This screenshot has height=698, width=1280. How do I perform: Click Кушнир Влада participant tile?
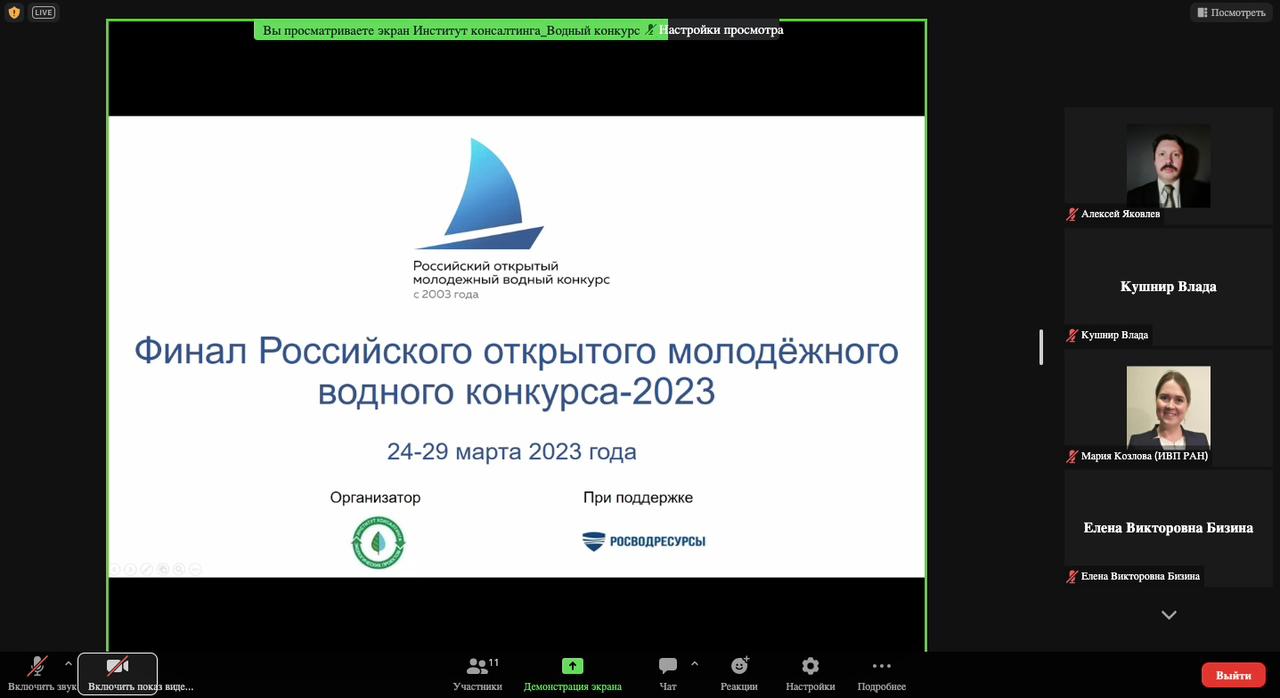pos(1168,287)
